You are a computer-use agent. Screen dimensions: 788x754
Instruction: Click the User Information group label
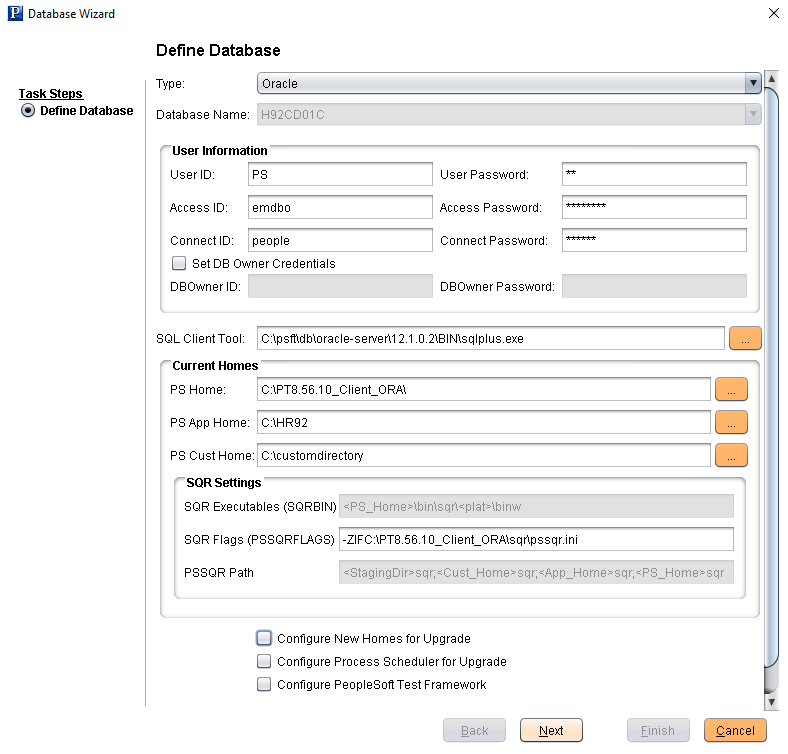(x=220, y=151)
